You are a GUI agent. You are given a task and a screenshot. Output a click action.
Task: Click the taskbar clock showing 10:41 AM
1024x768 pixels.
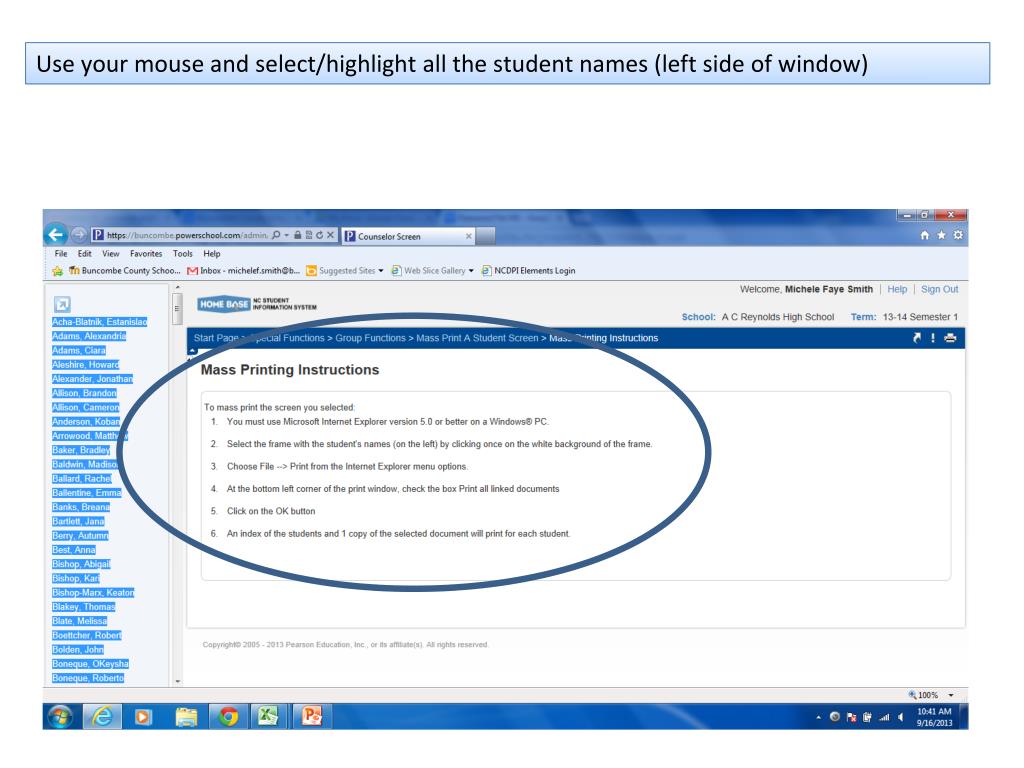click(934, 717)
